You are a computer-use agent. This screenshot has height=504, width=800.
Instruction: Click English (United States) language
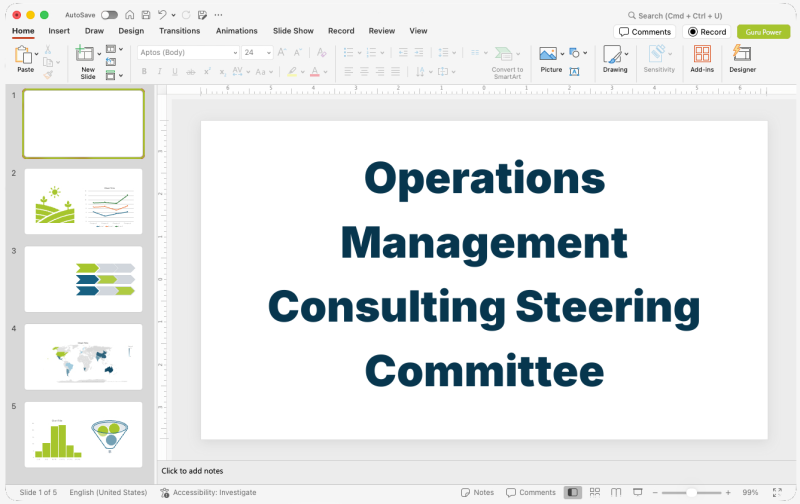tap(108, 492)
